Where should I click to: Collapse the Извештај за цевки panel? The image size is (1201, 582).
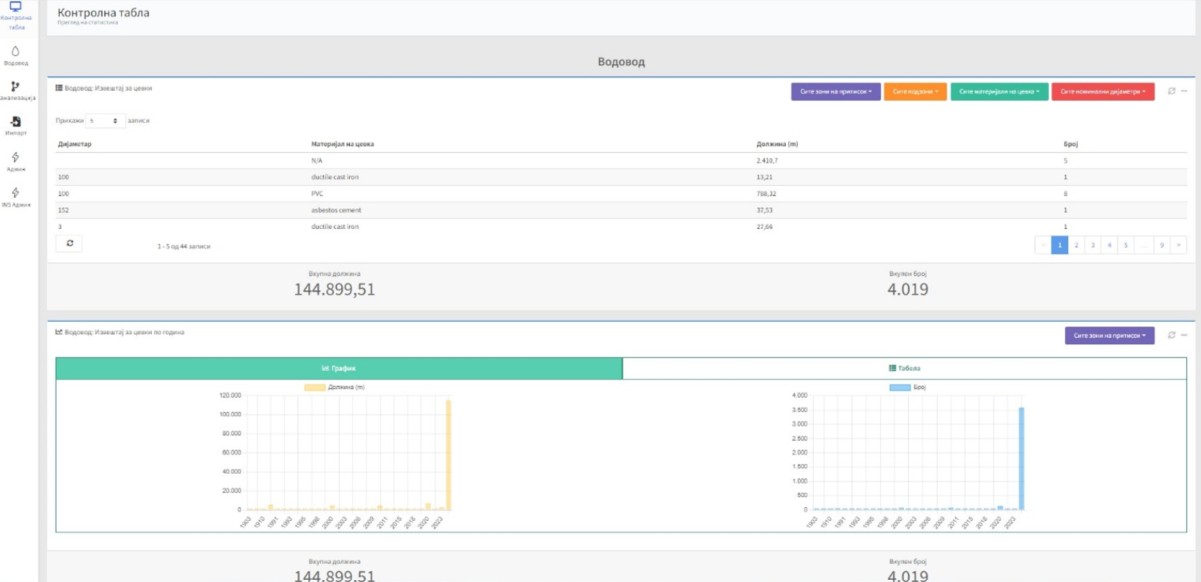tap(1184, 91)
